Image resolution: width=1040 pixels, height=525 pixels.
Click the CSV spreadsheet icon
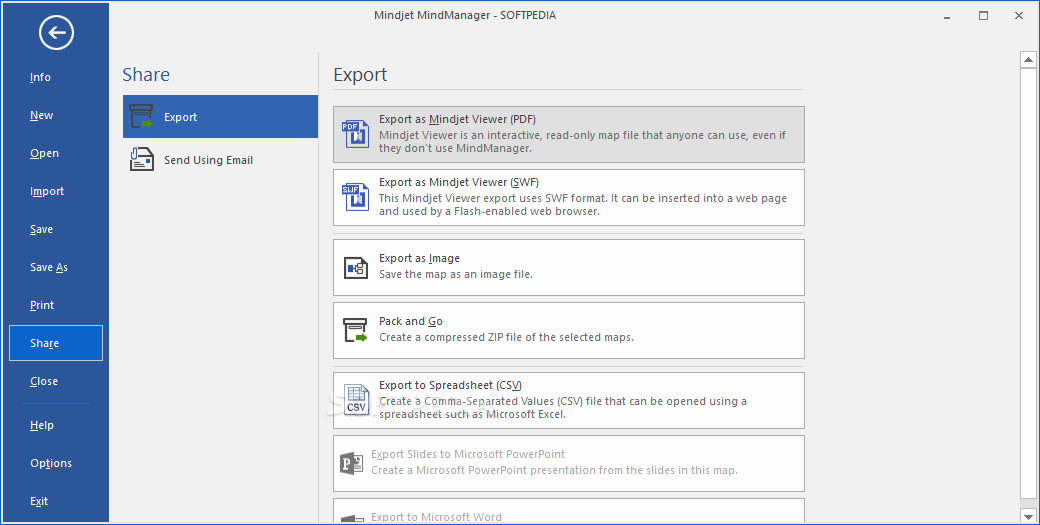(x=356, y=400)
